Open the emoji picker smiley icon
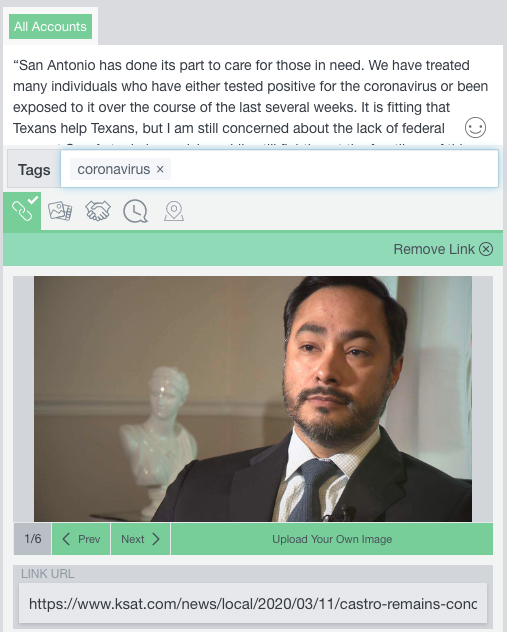 tap(475, 128)
